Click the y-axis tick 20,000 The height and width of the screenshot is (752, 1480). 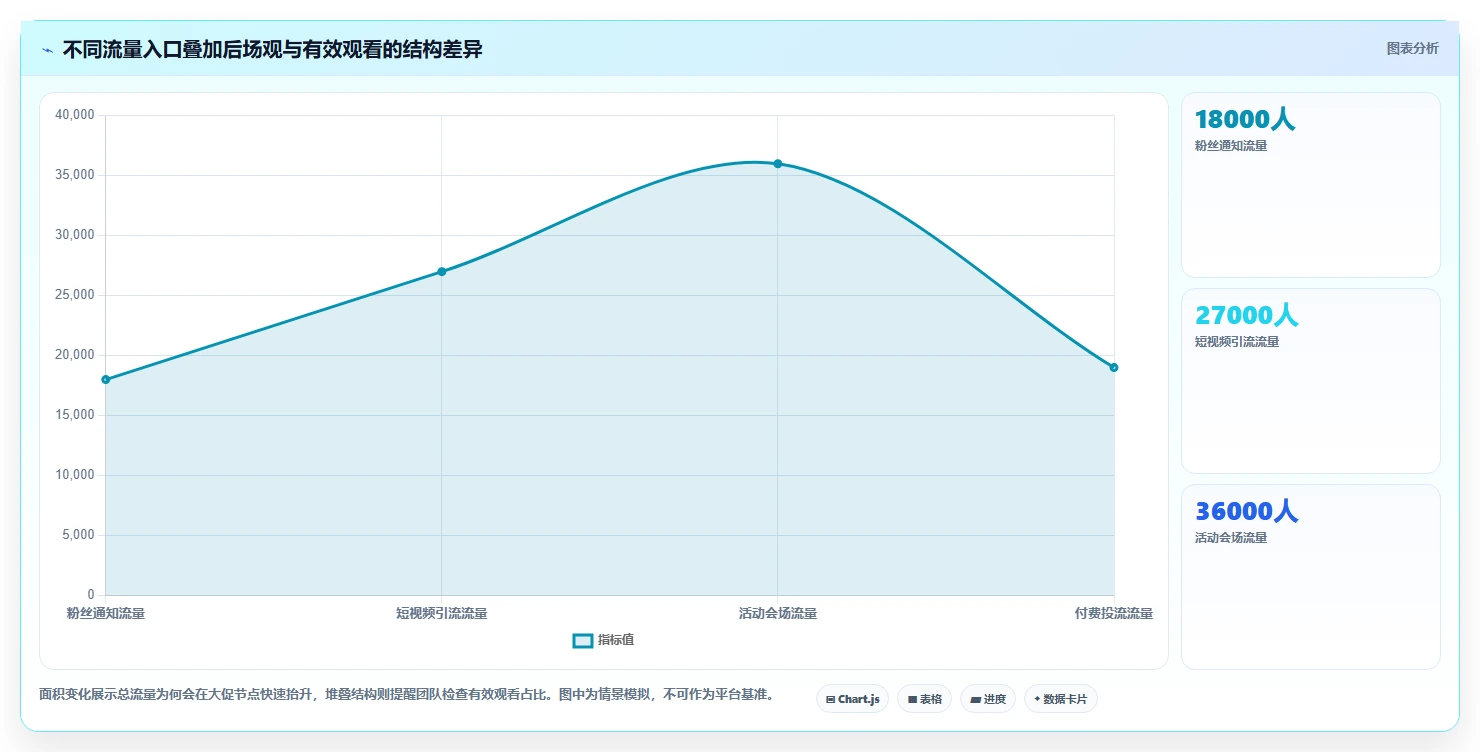(75, 355)
